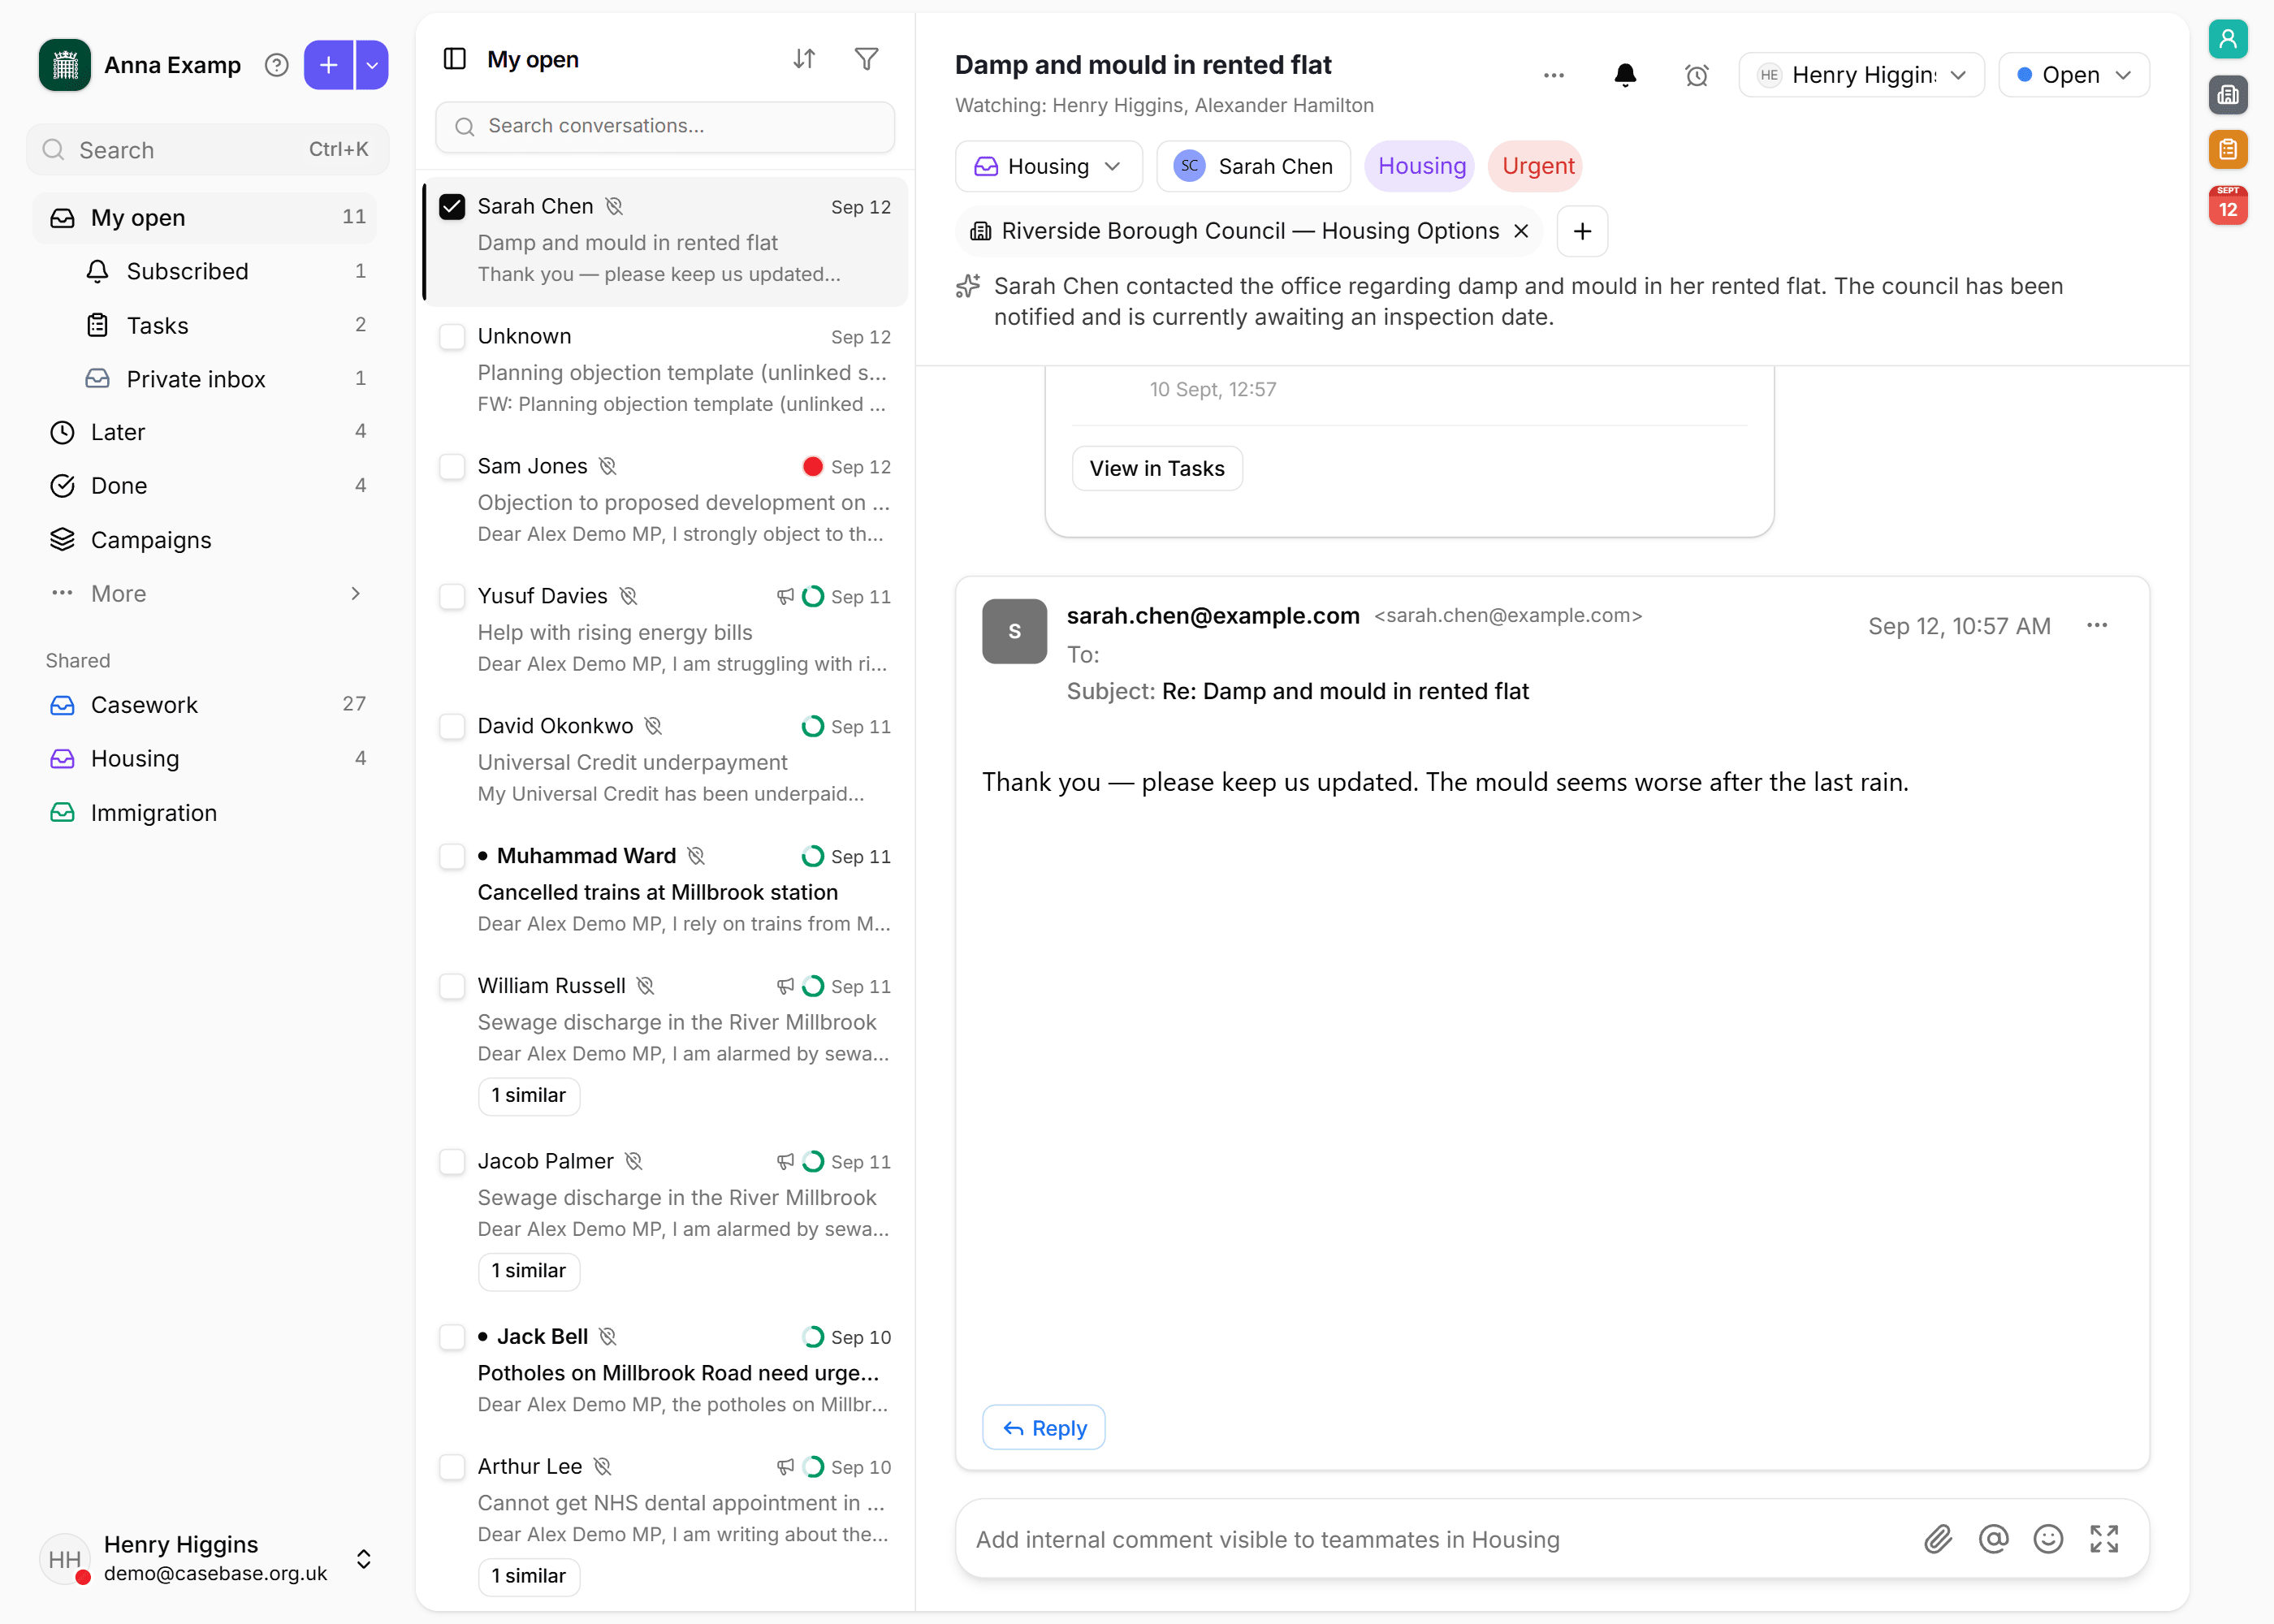Open the conversation header three-dots menu

tap(1553, 75)
